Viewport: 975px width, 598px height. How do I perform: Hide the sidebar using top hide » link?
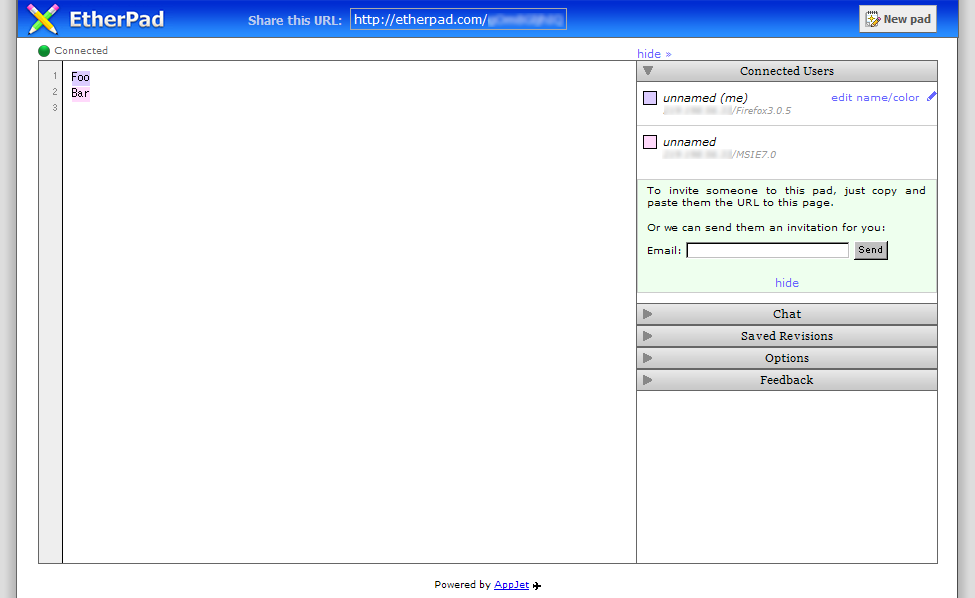(654, 54)
